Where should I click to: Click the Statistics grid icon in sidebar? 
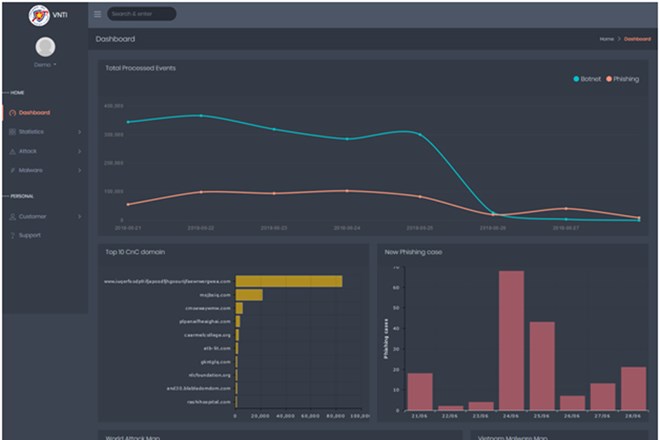coord(12,132)
